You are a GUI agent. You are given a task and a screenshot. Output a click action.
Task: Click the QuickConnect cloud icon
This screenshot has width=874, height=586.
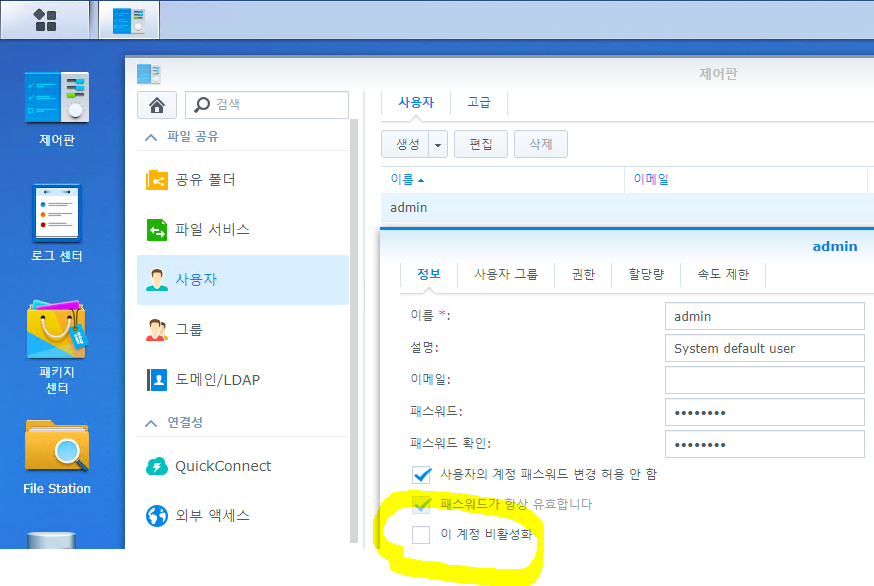click(x=157, y=466)
